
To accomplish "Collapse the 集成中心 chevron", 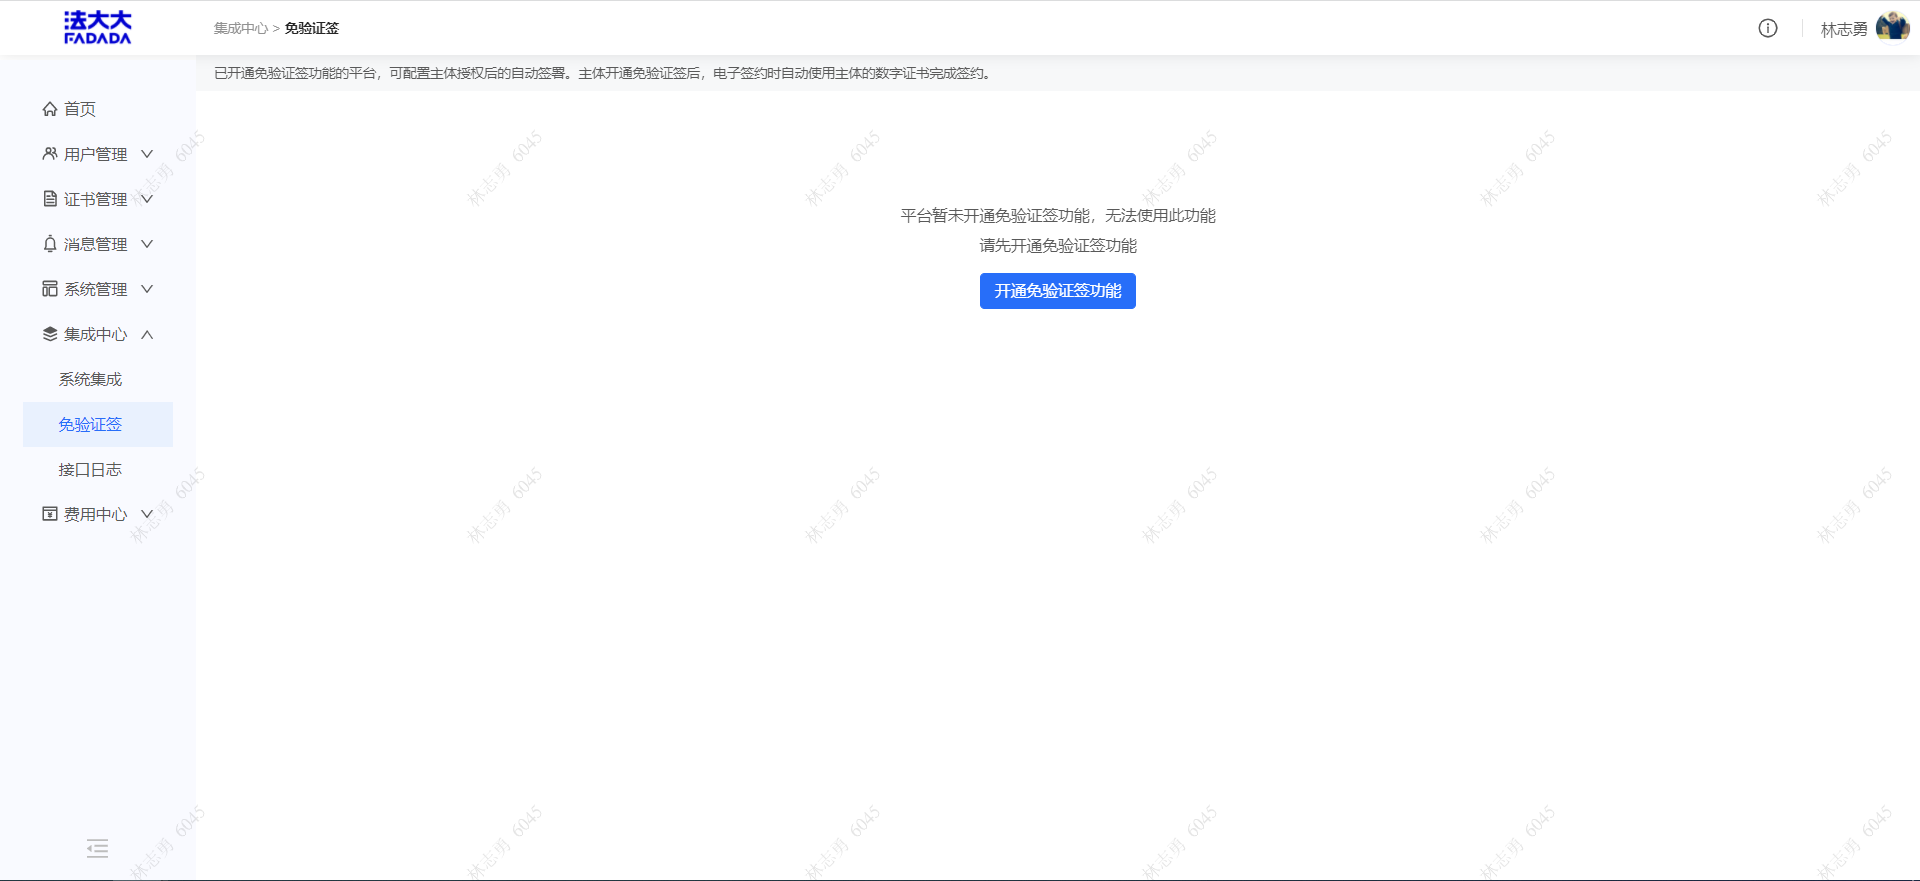I will pyautogui.click(x=147, y=334).
